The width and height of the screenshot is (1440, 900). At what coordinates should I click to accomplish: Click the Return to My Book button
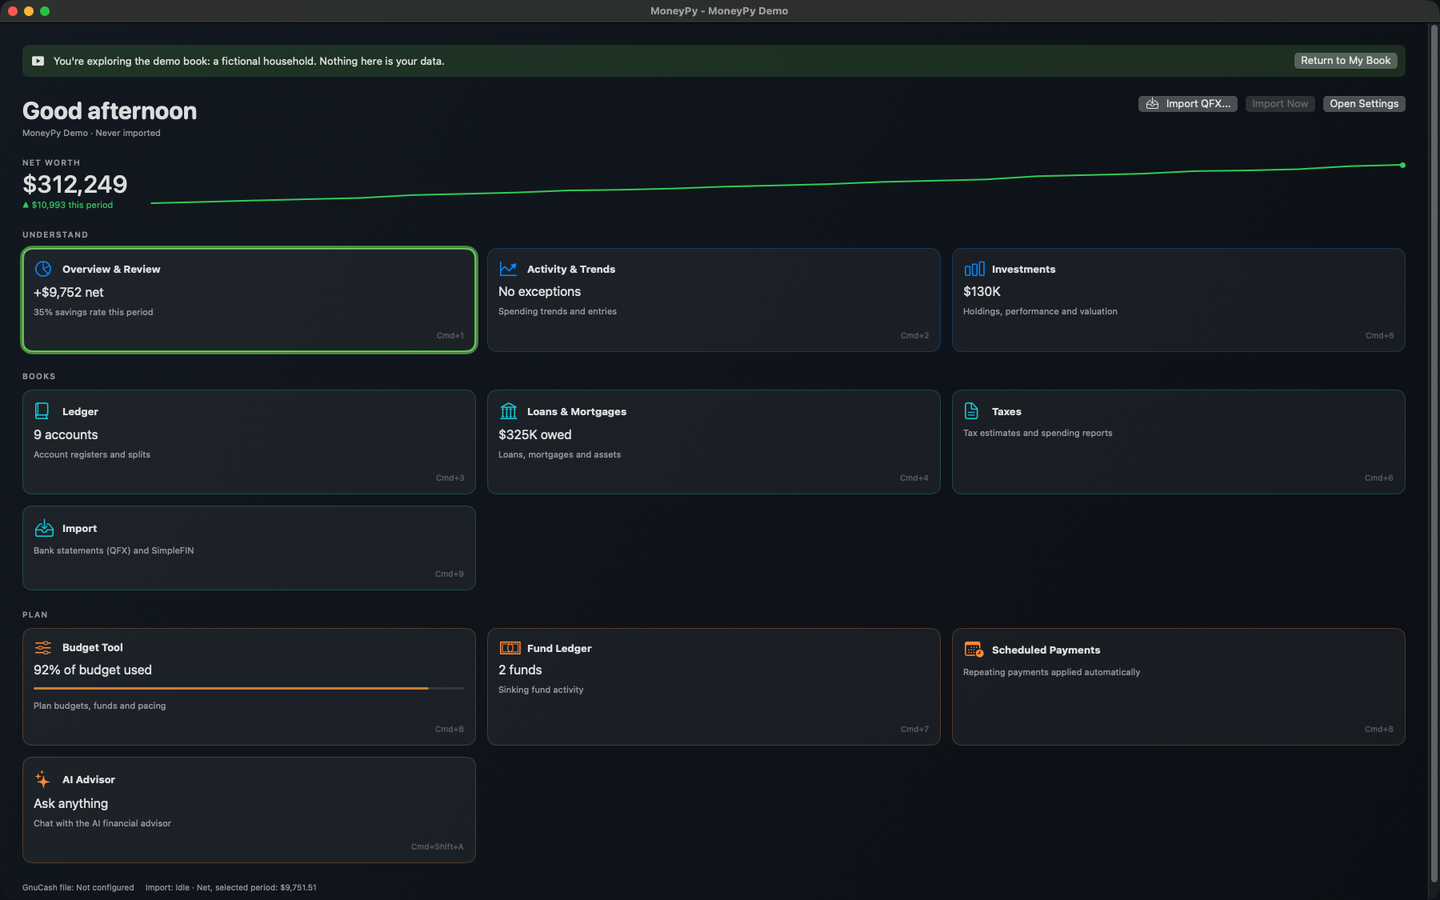click(x=1345, y=61)
